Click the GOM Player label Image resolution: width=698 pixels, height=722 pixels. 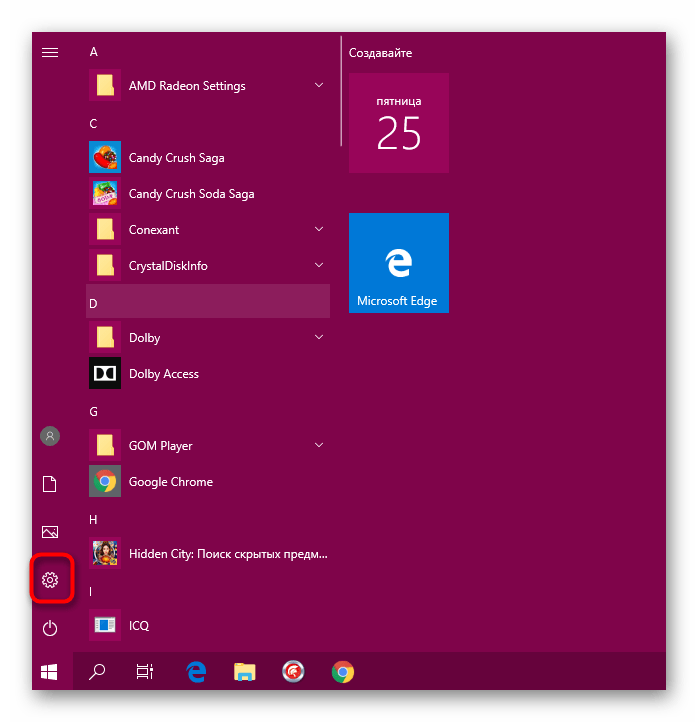(x=161, y=446)
